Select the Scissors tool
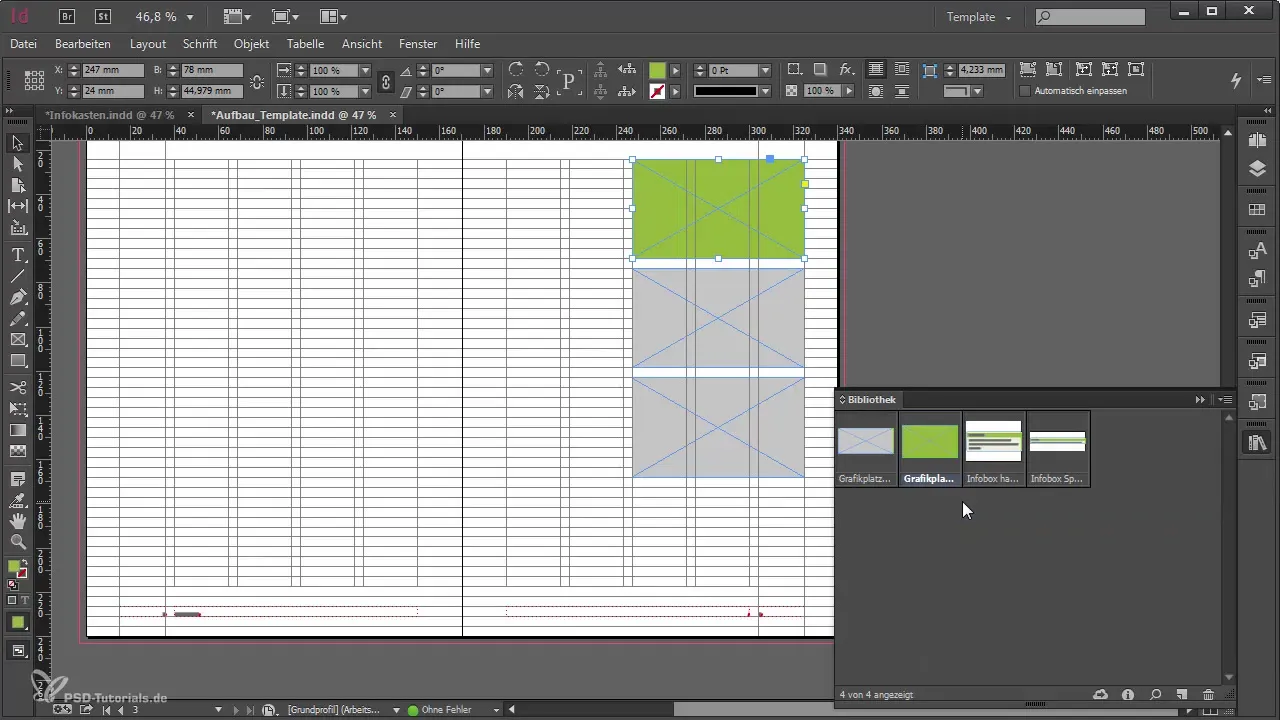 pyautogui.click(x=18, y=387)
